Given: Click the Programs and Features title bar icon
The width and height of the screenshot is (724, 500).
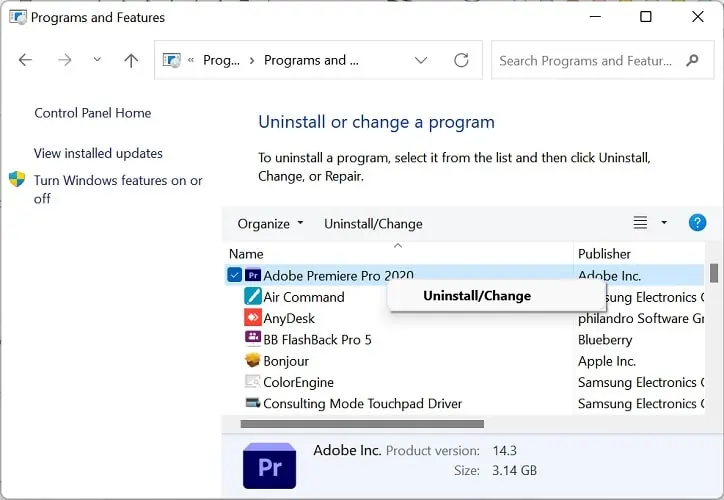Looking at the screenshot, I should [x=18, y=18].
